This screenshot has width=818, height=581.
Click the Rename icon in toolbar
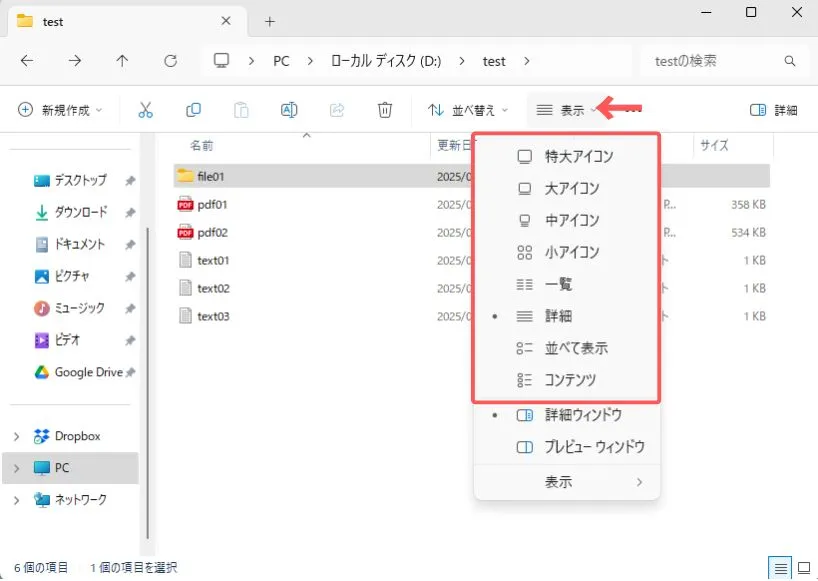click(x=289, y=110)
